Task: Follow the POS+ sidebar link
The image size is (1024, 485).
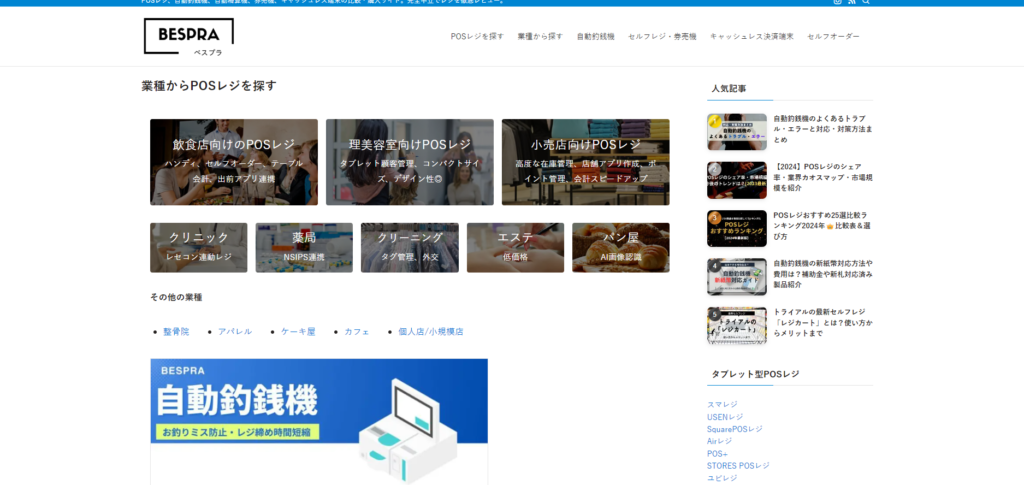Action: click(x=717, y=454)
